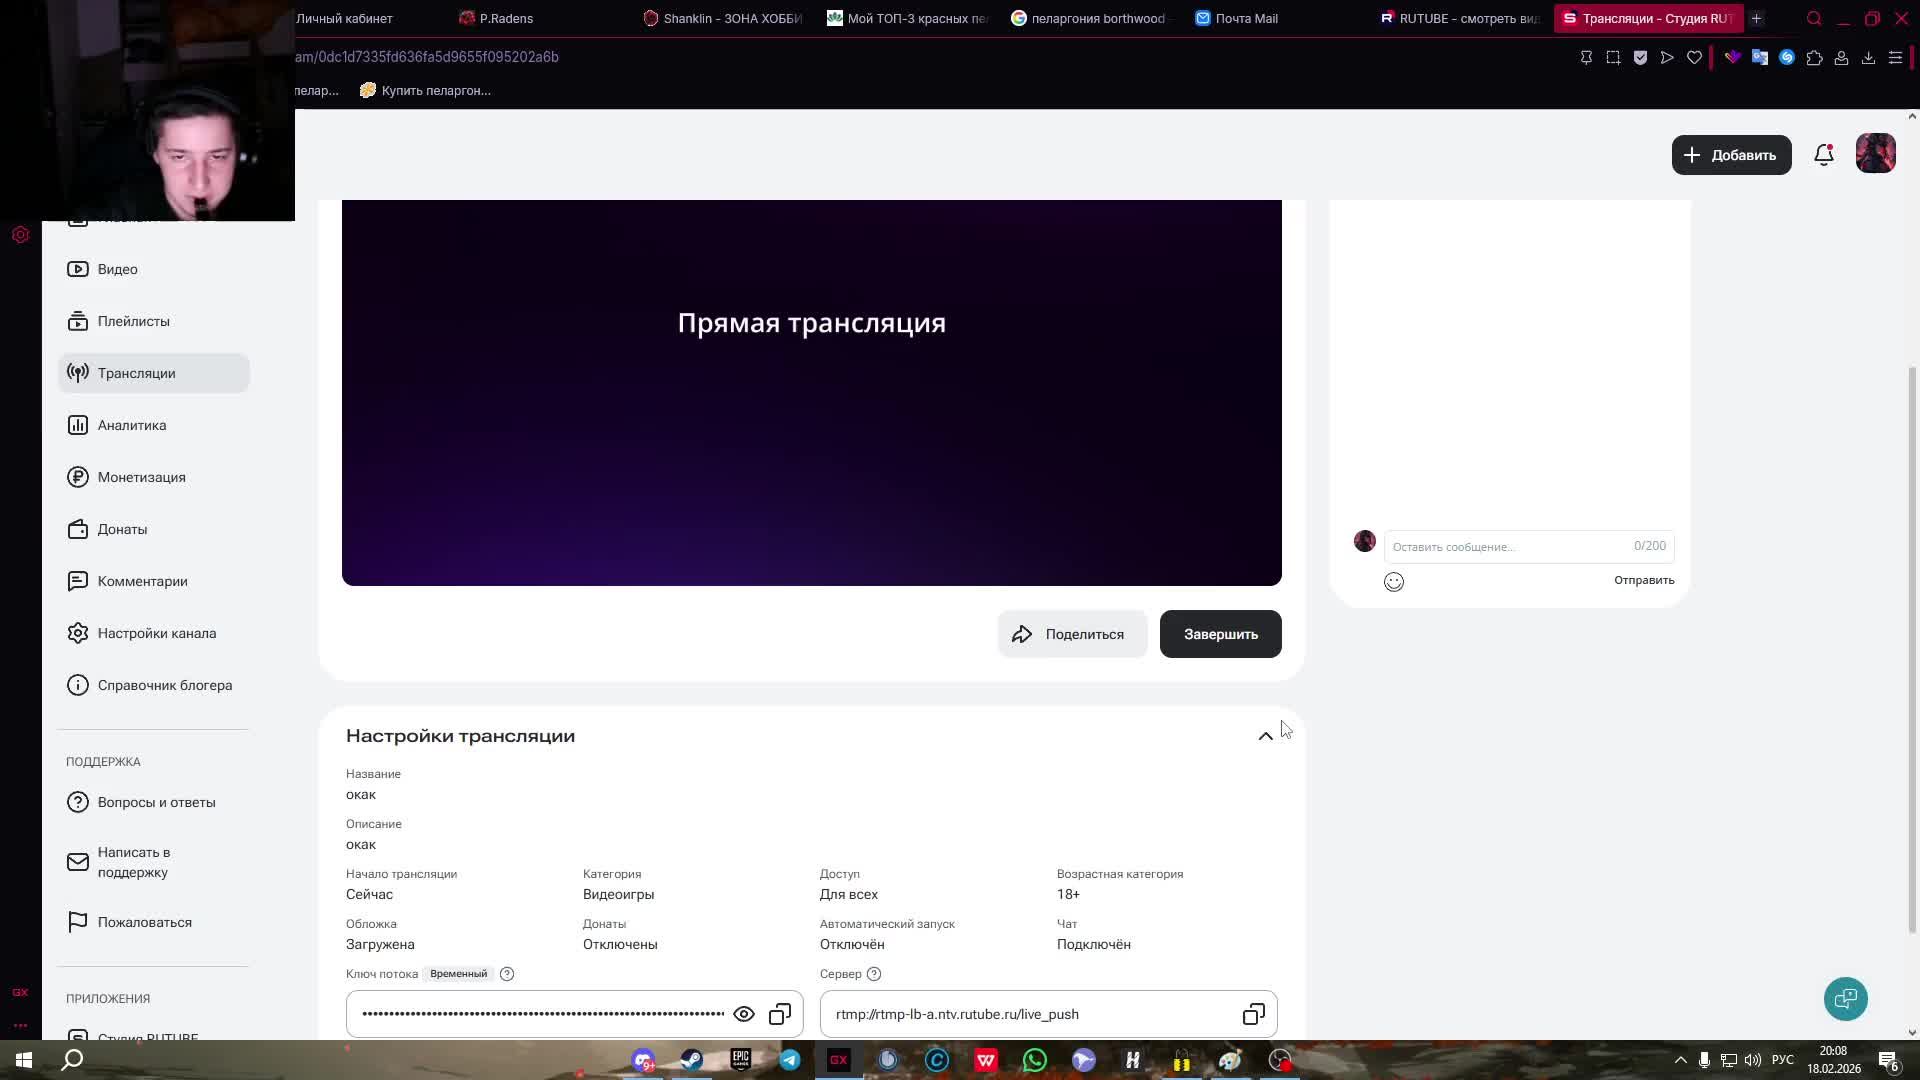
Task: Reveal the hidden stream key
Action: pos(744,1013)
